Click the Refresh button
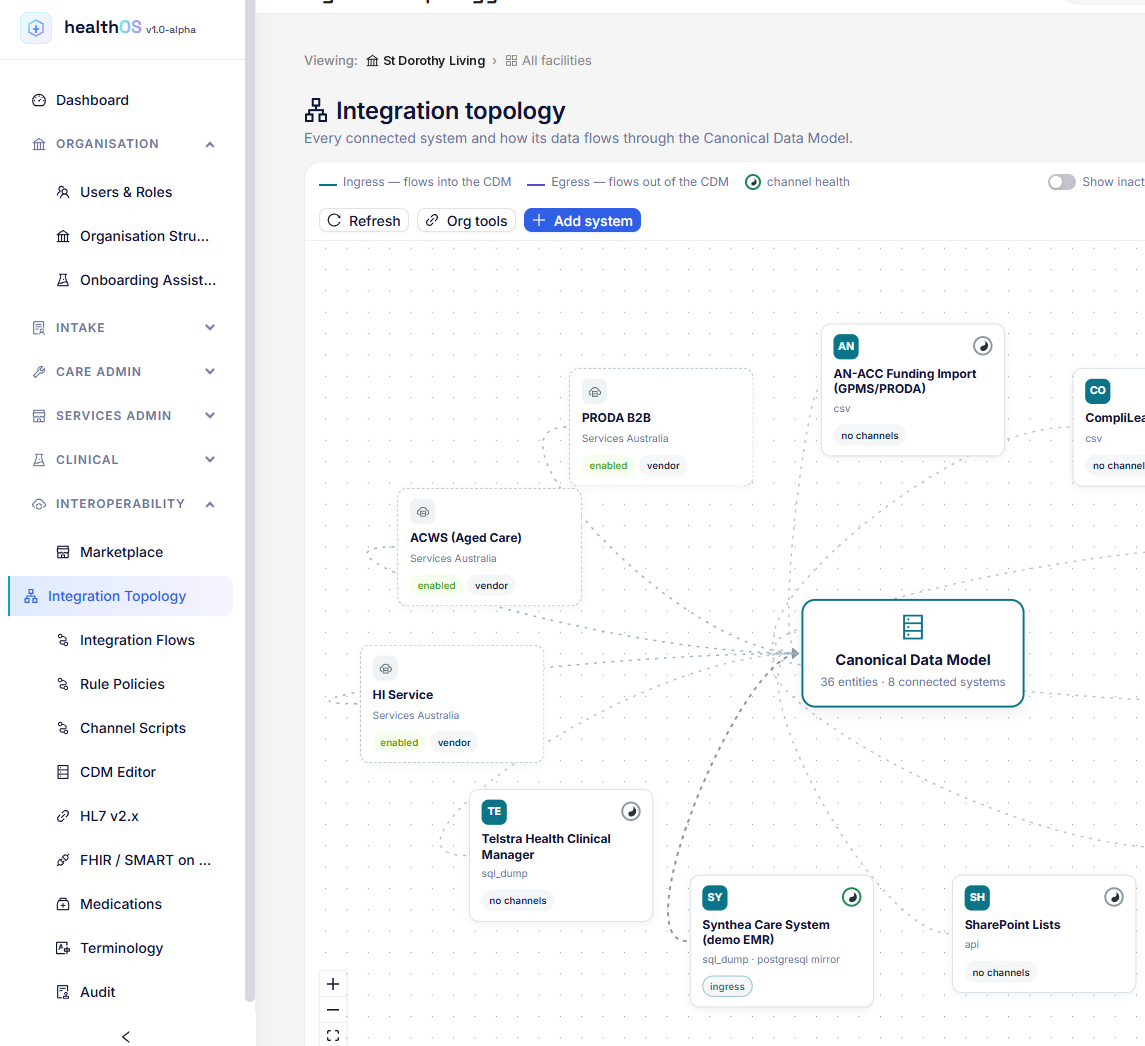1145x1046 pixels. pyautogui.click(x=364, y=221)
